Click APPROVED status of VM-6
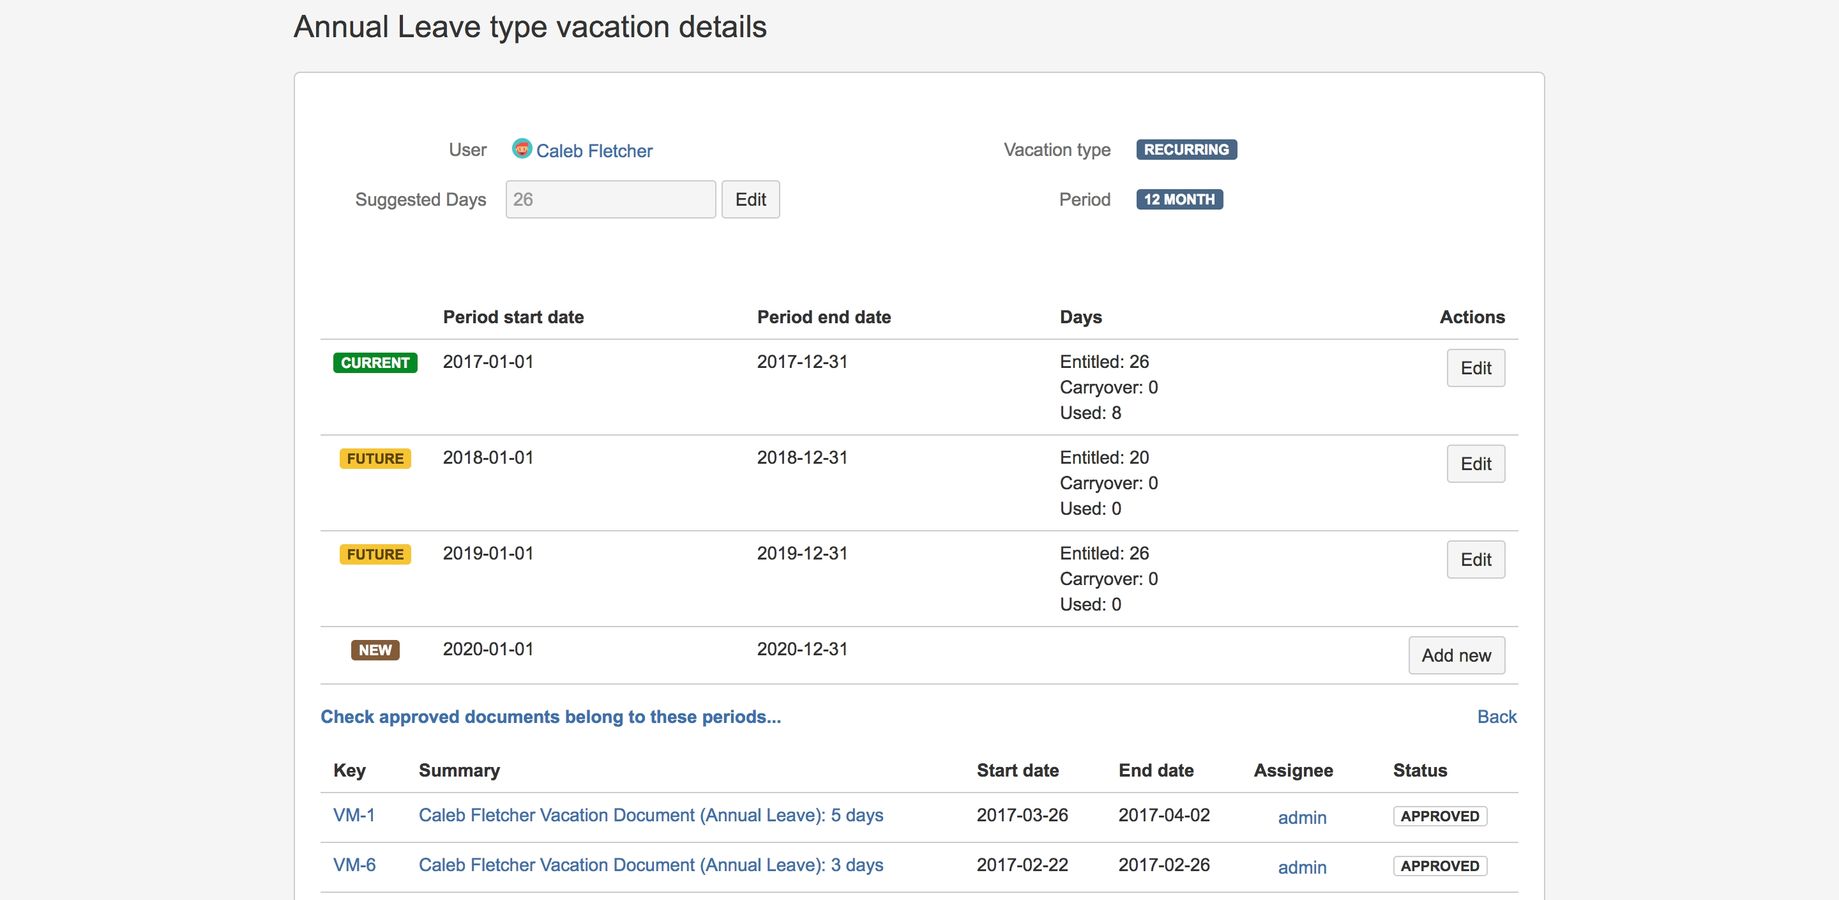Screen dimensions: 1839x900 (x=1440, y=866)
